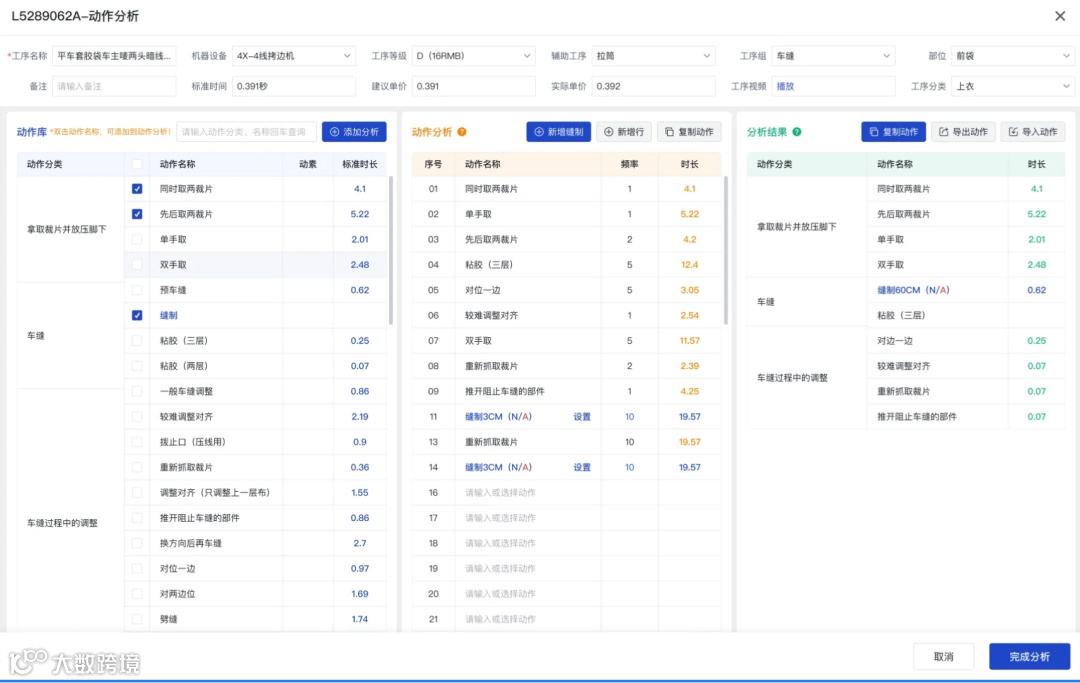Close the 动作分析 dialog with X

click(x=1060, y=16)
